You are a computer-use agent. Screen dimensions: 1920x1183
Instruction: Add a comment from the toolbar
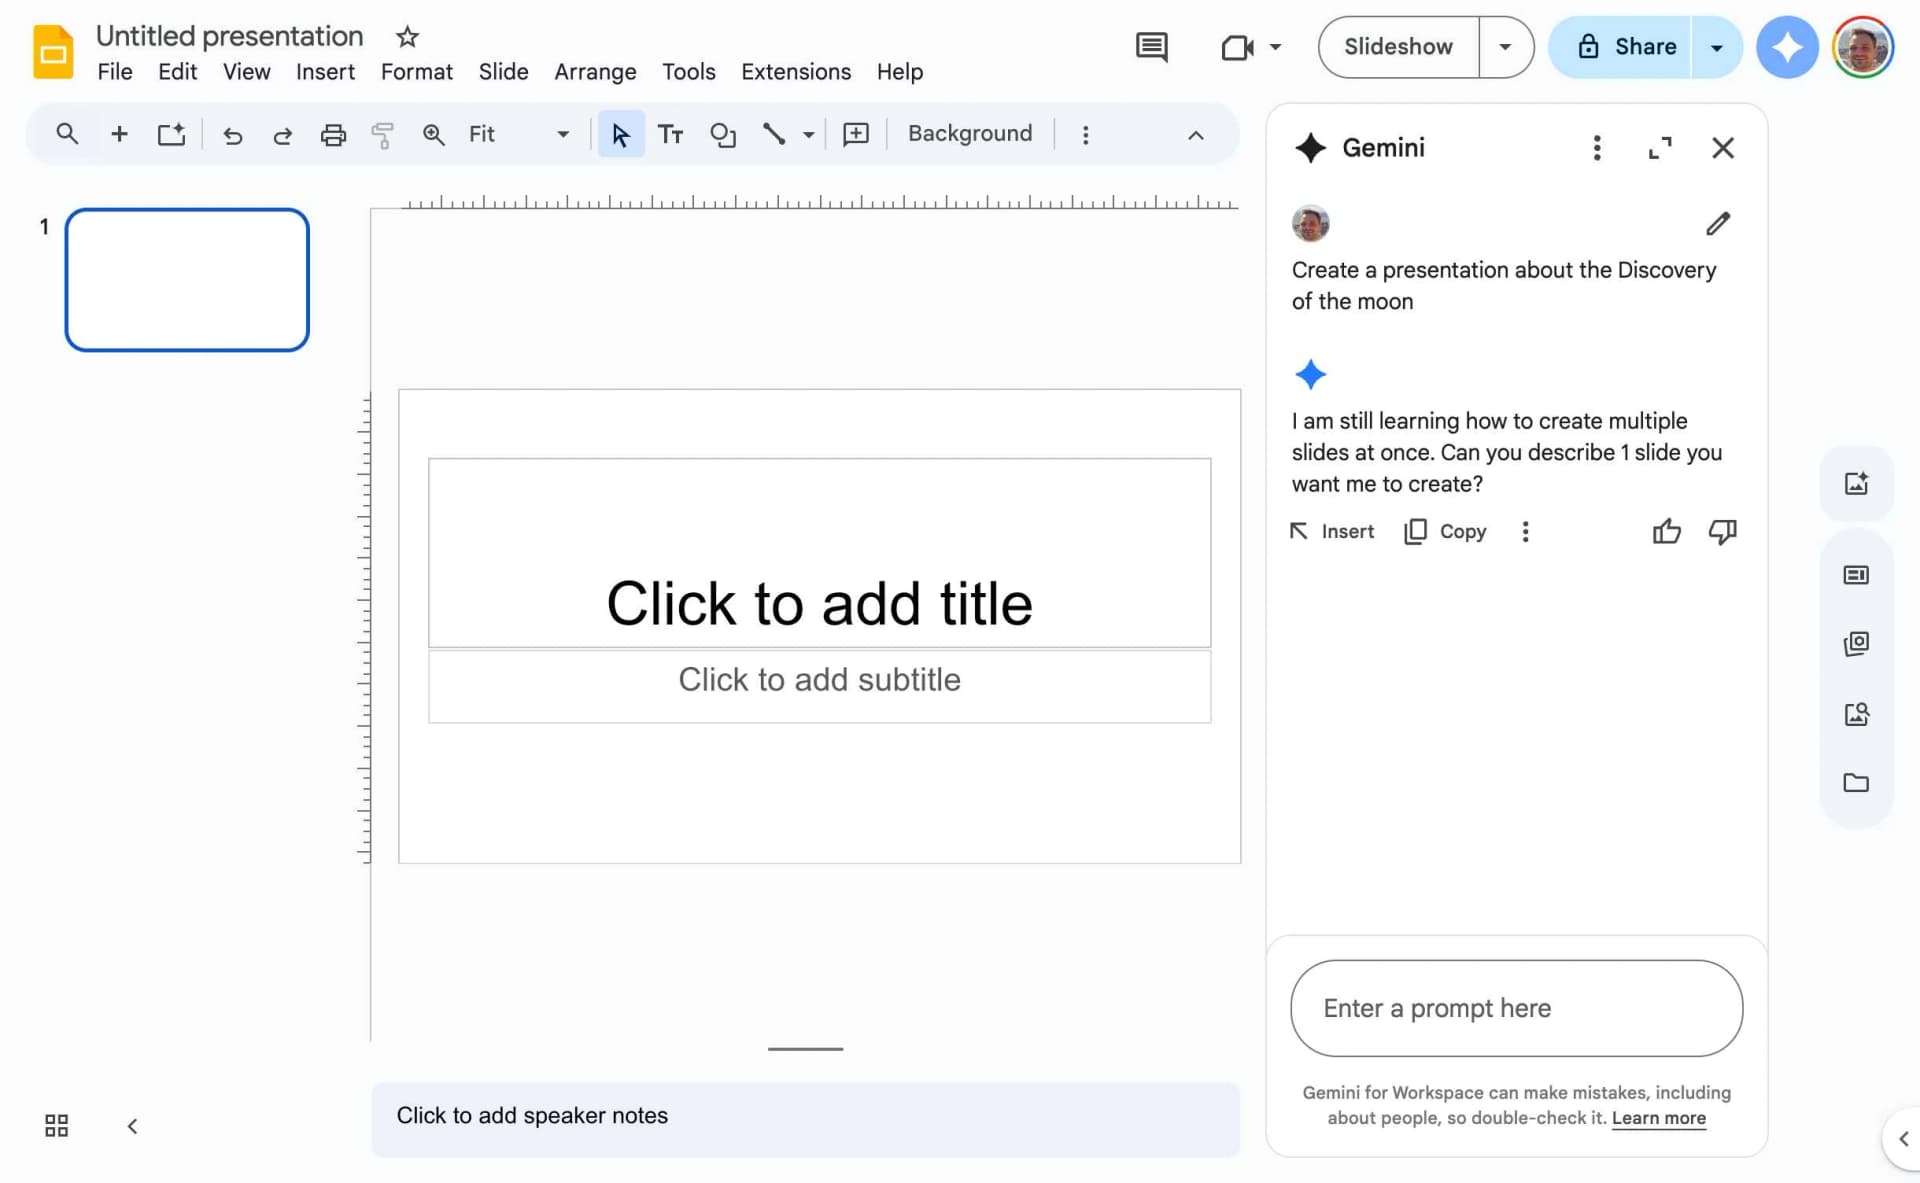[856, 134]
